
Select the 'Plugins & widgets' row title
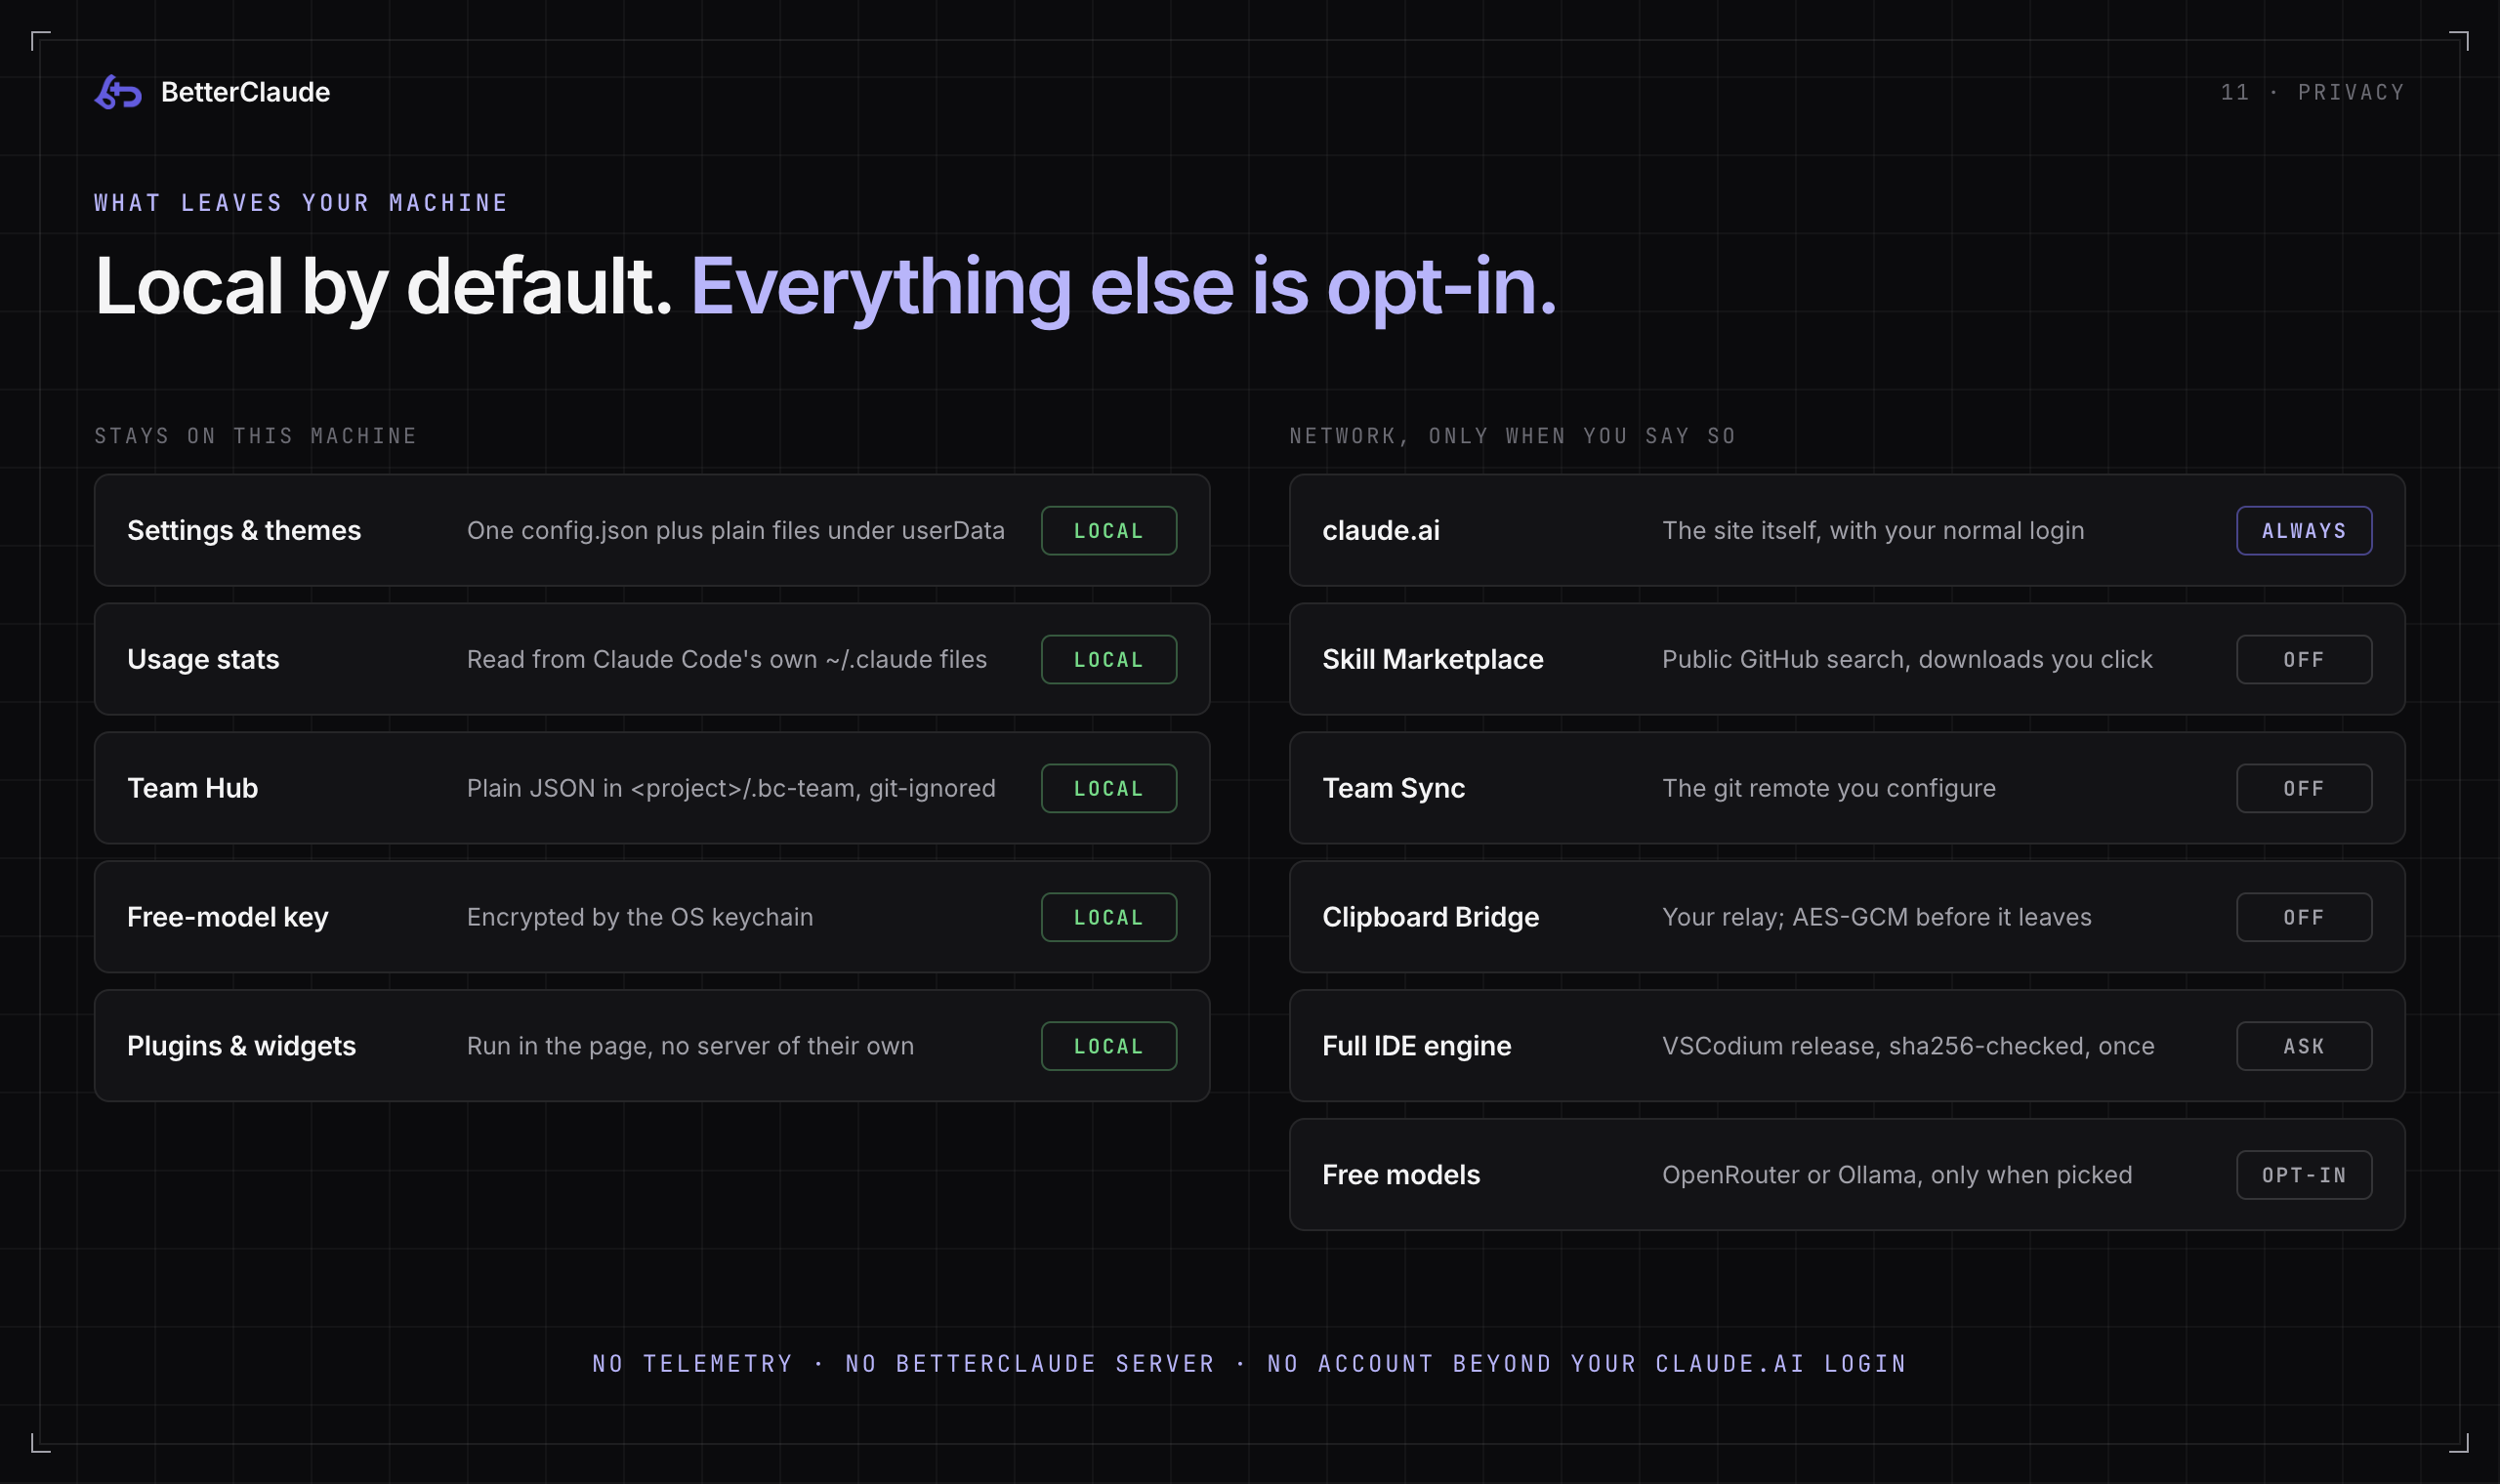coord(241,1046)
